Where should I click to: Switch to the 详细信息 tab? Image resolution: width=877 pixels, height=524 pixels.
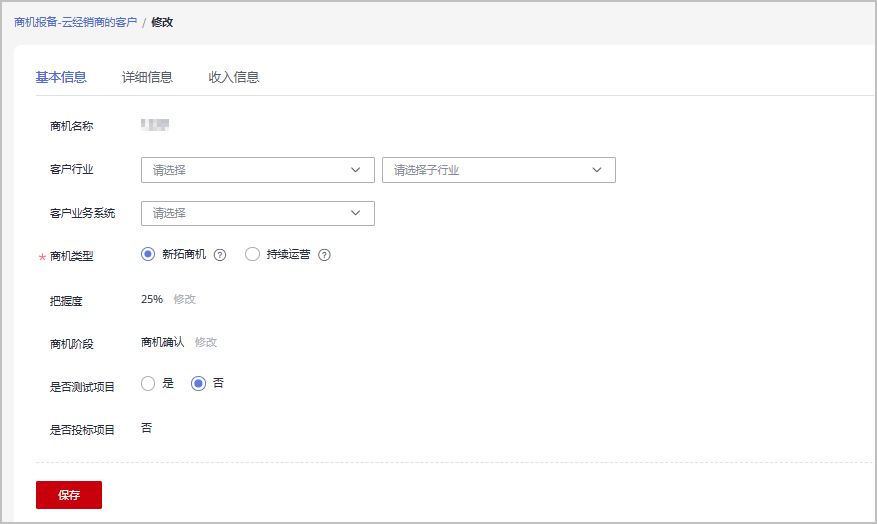pos(147,77)
